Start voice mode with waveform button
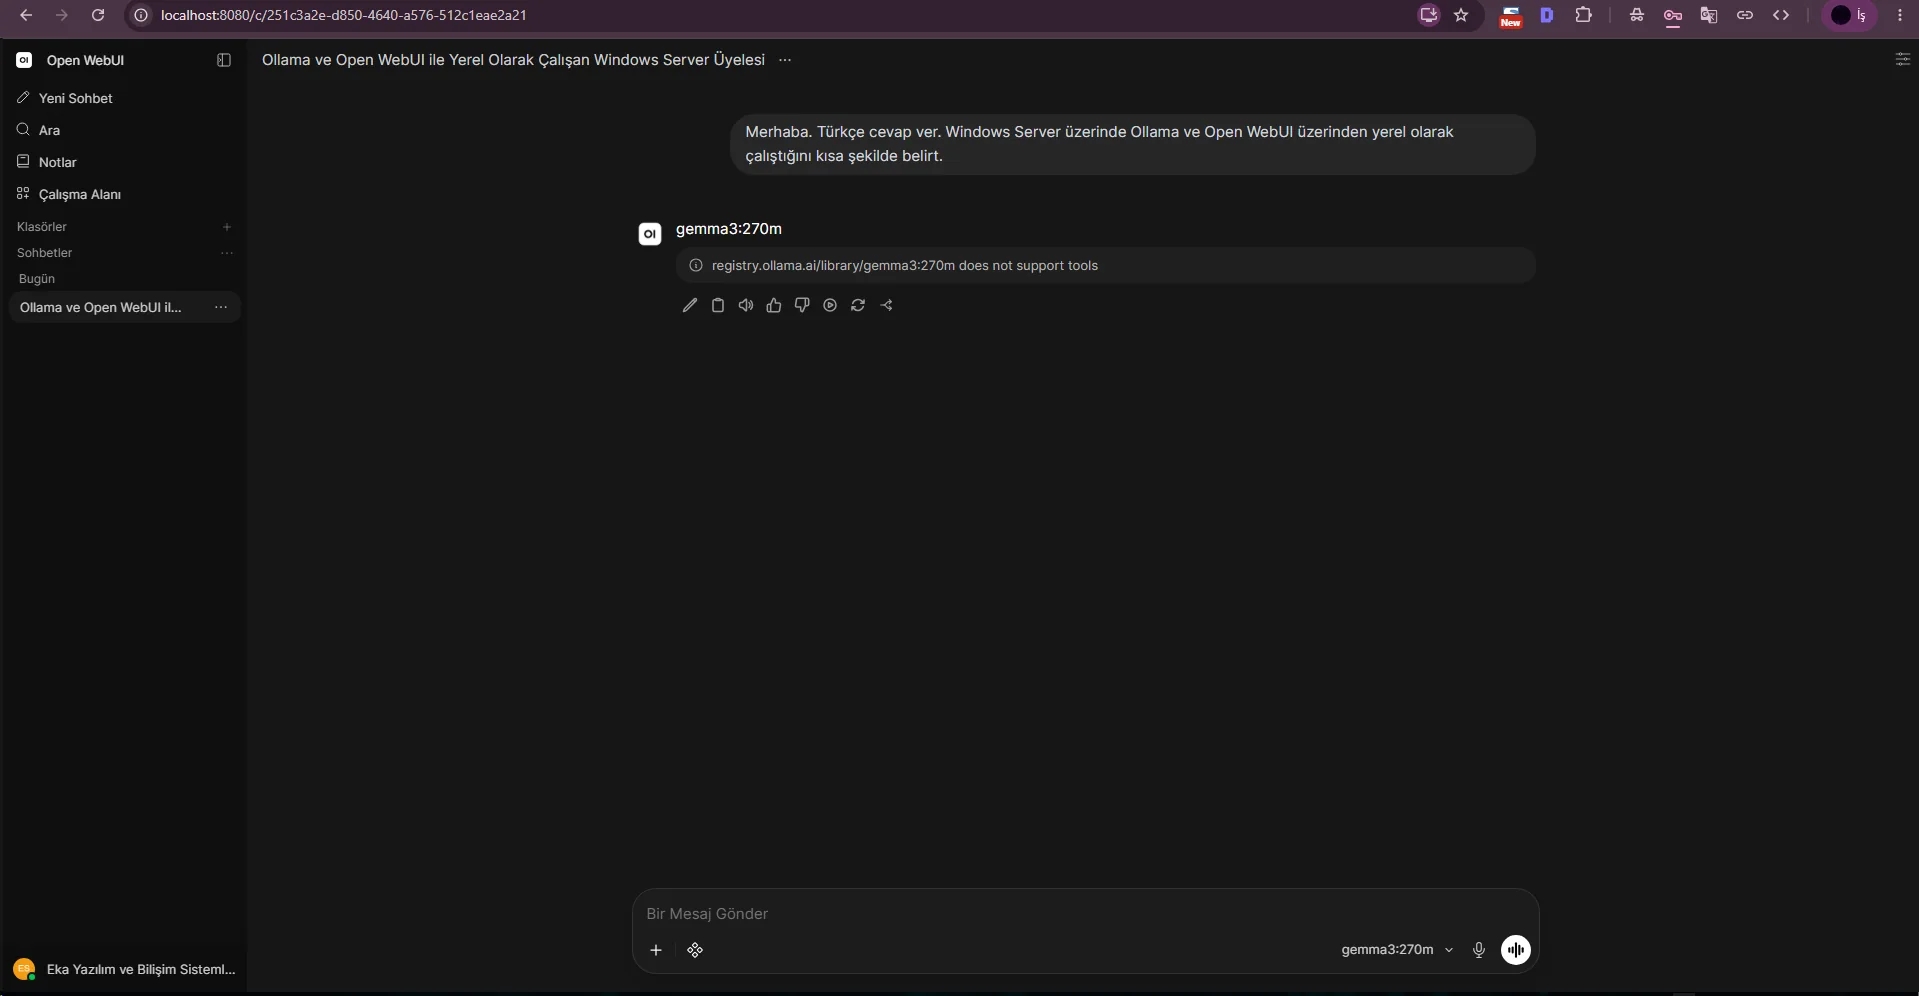 1516,950
